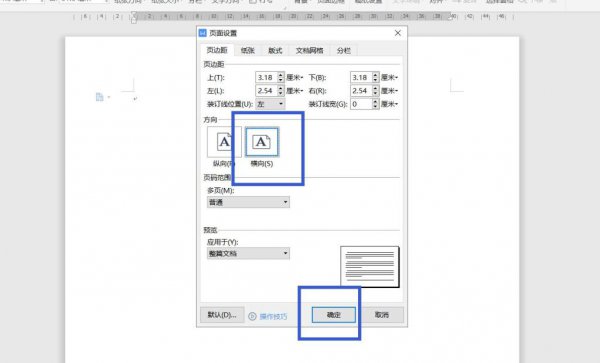Decrease 右(R) right margin with down arrow
This screenshot has height=363, width=600.
tap(376, 93)
